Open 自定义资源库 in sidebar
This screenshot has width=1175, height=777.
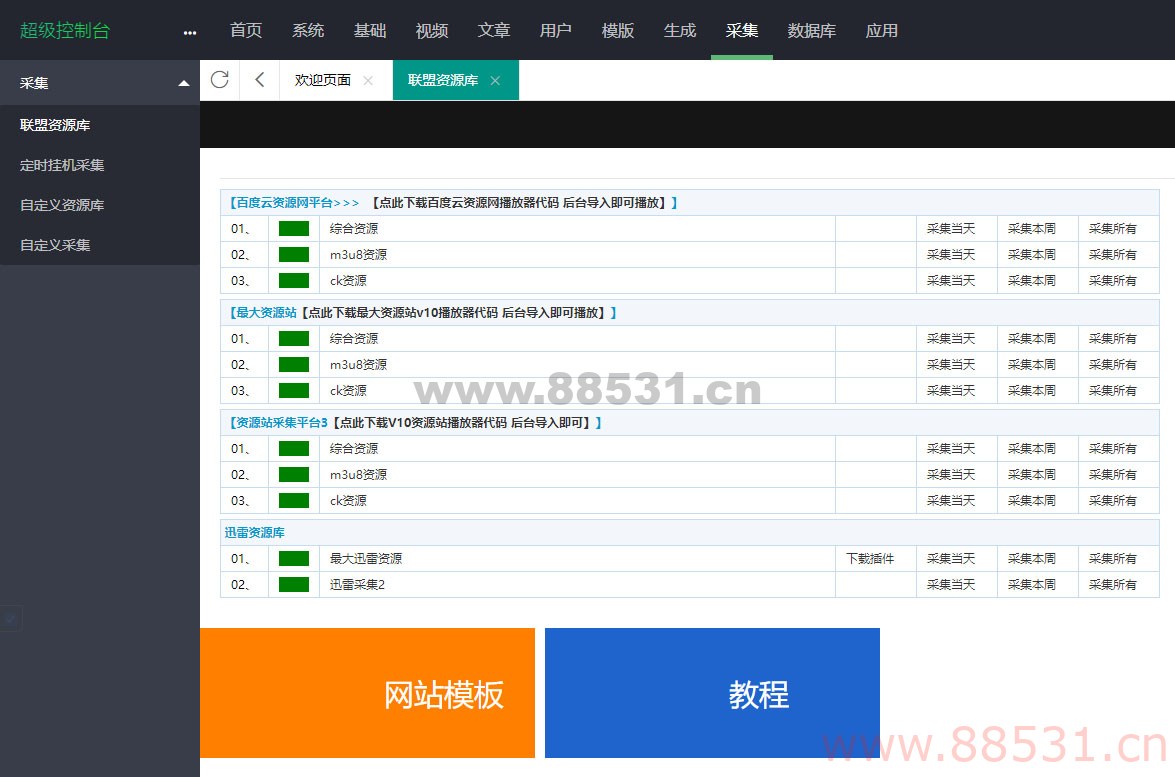coord(62,205)
